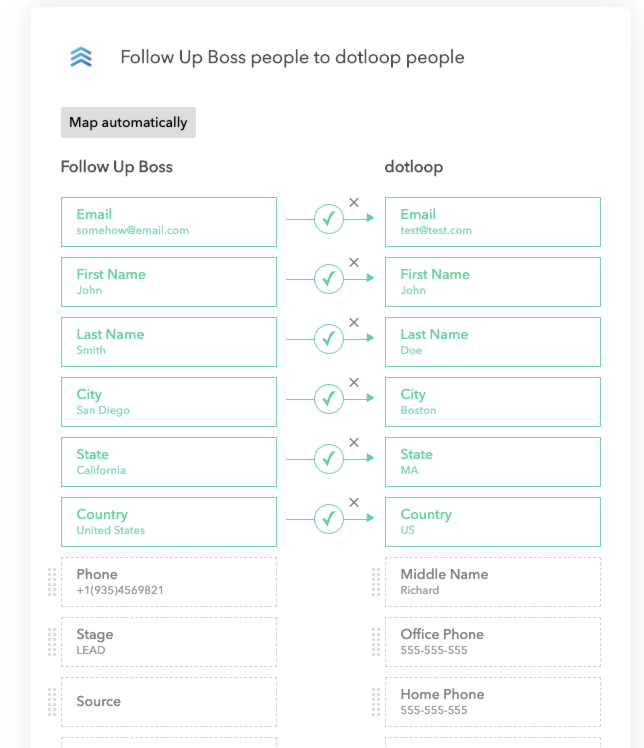Remove the Last Name mapping with X
The height and width of the screenshot is (748, 644).
pyautogui.click(x=353, y=323)
